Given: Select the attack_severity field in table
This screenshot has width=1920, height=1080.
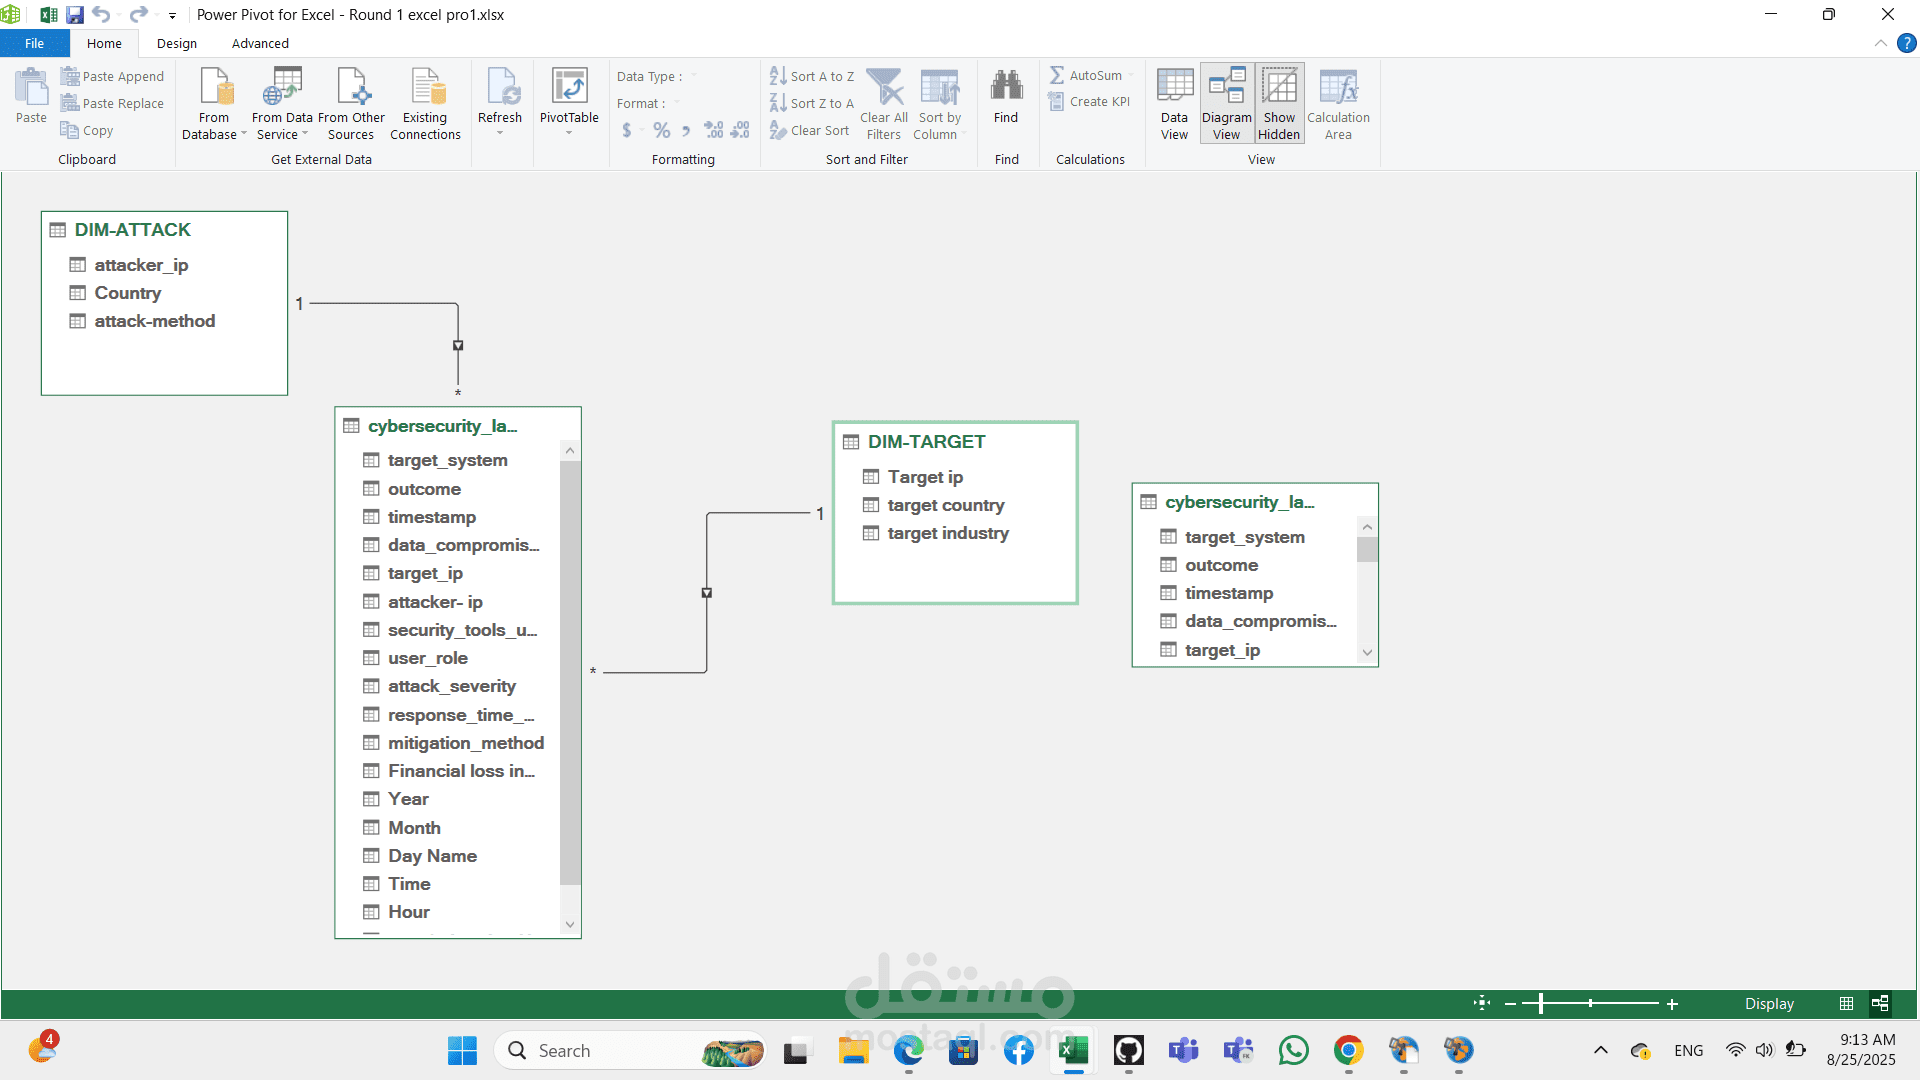Looking at the screenshot, I should point(452,686).
